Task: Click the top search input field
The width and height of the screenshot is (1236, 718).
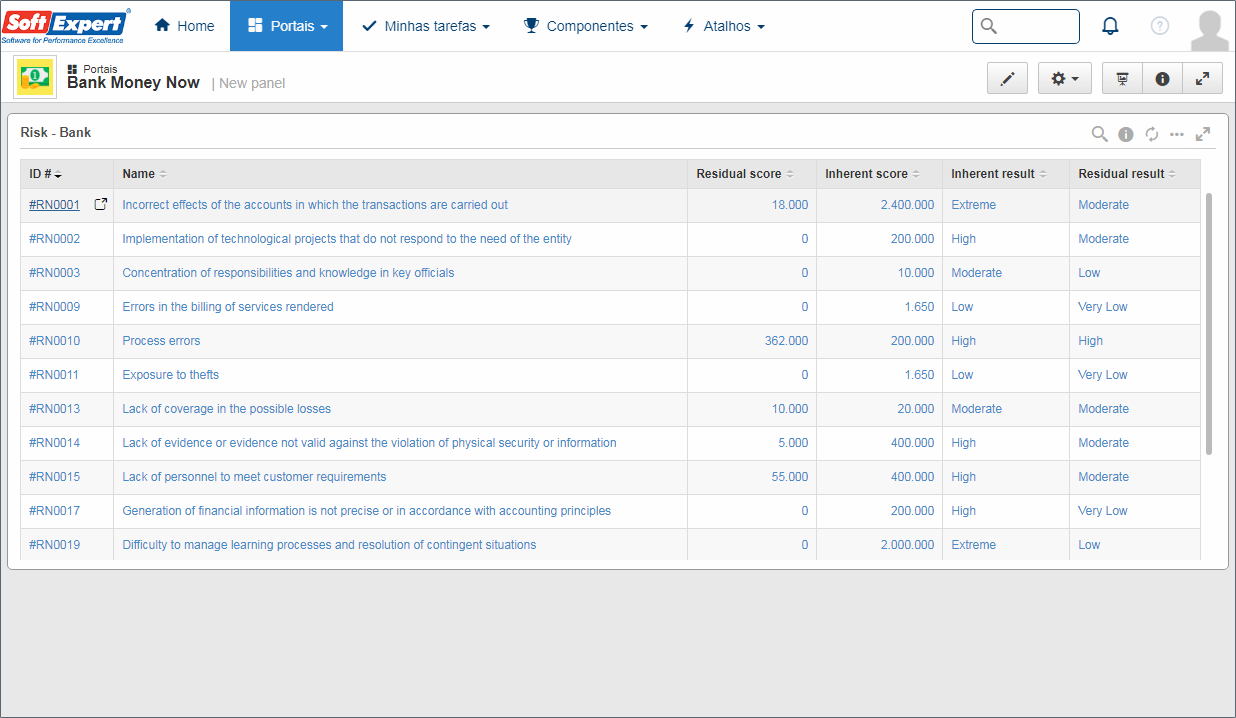Action: coord(1026,26)
